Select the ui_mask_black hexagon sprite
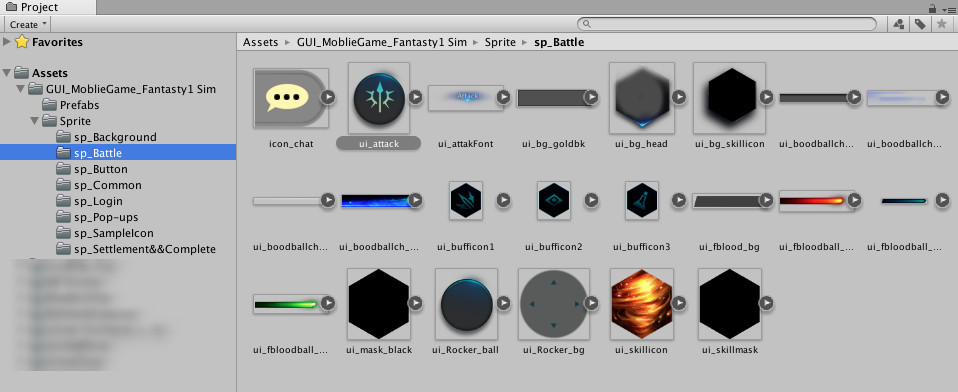This screenshot has width=958, height=392. click(x=379, y=303)
